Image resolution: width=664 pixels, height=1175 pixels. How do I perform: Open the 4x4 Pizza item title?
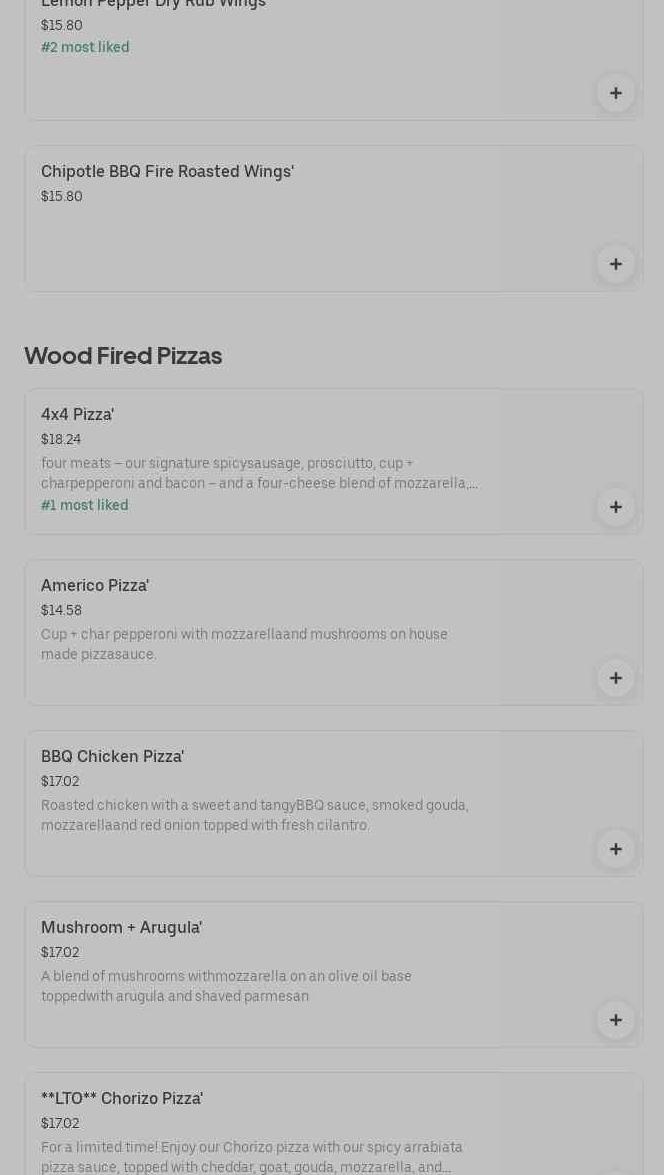pos(78,414)
